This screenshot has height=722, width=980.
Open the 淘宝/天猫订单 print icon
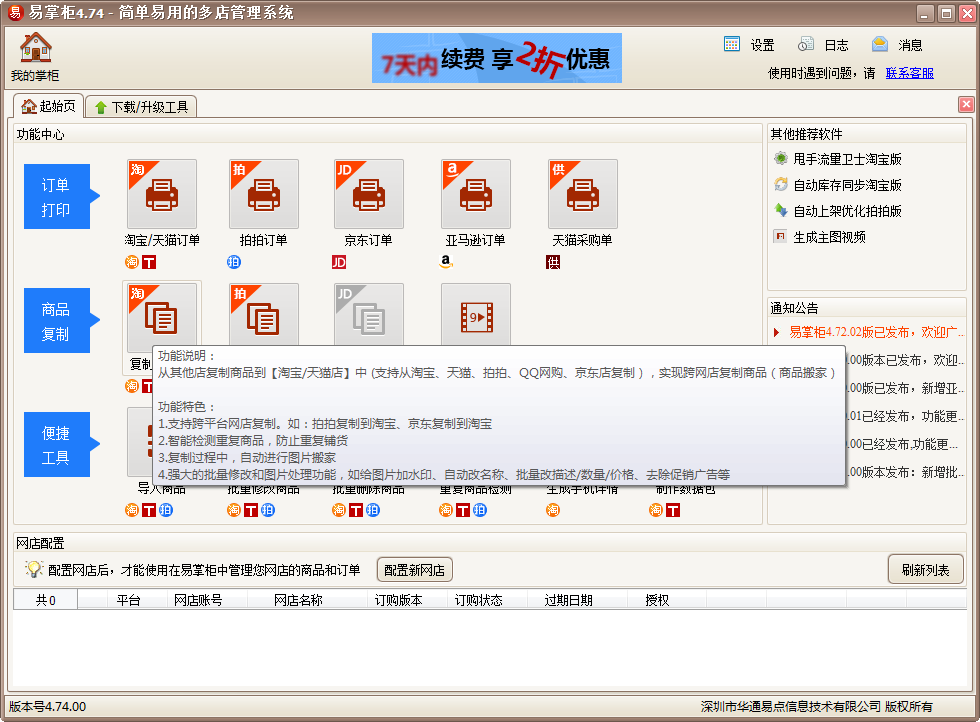162,194
